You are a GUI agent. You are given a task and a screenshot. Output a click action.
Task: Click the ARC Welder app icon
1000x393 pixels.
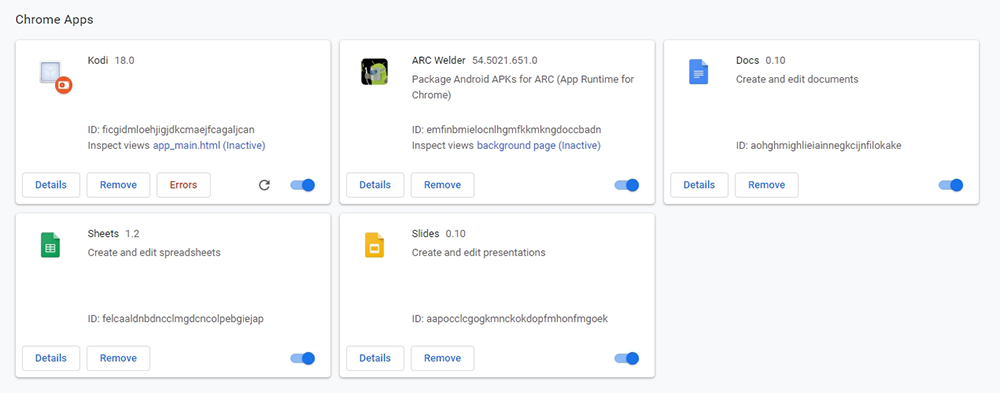(374, 72)
